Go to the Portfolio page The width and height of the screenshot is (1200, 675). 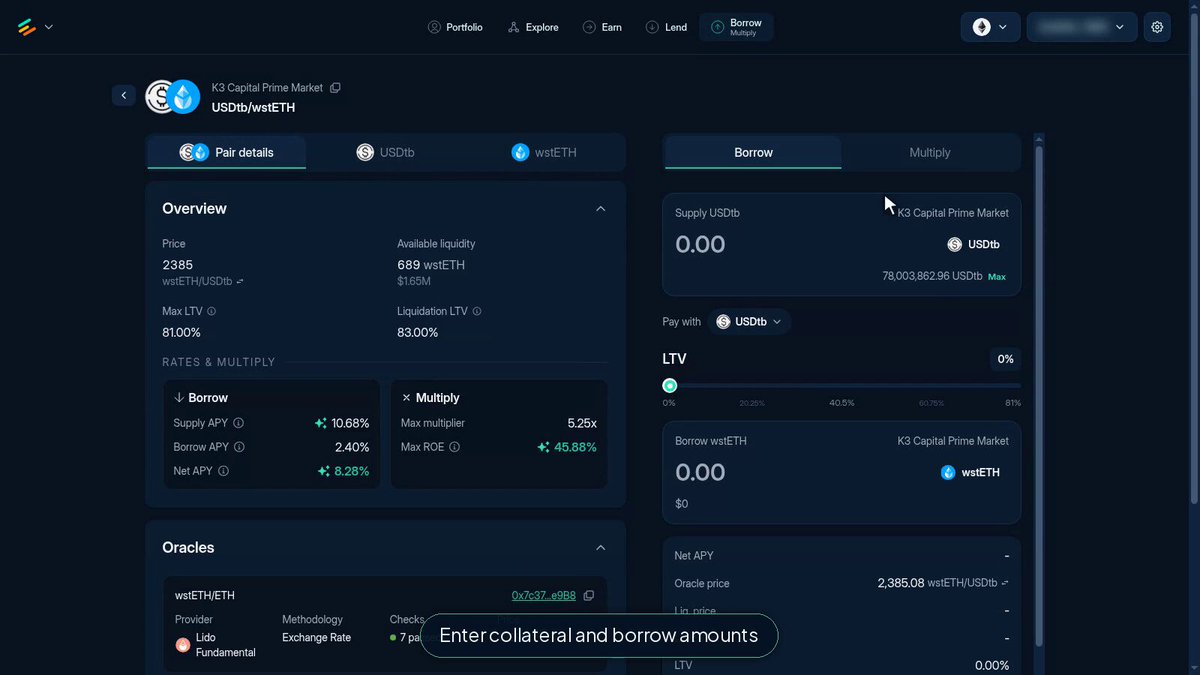[x=455, y=27]
